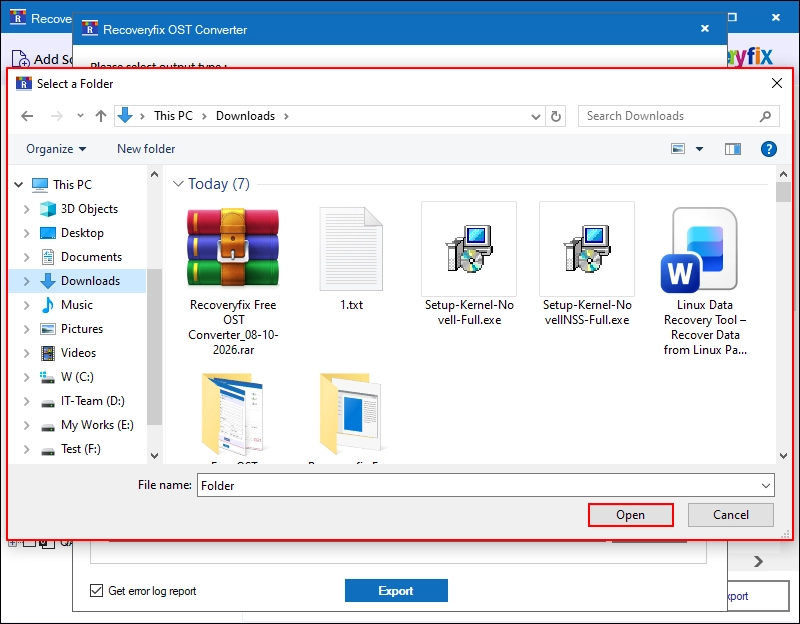Select the W (C:) drive
This screenshot has width=800, height=624.
click(x=77, y=377)
